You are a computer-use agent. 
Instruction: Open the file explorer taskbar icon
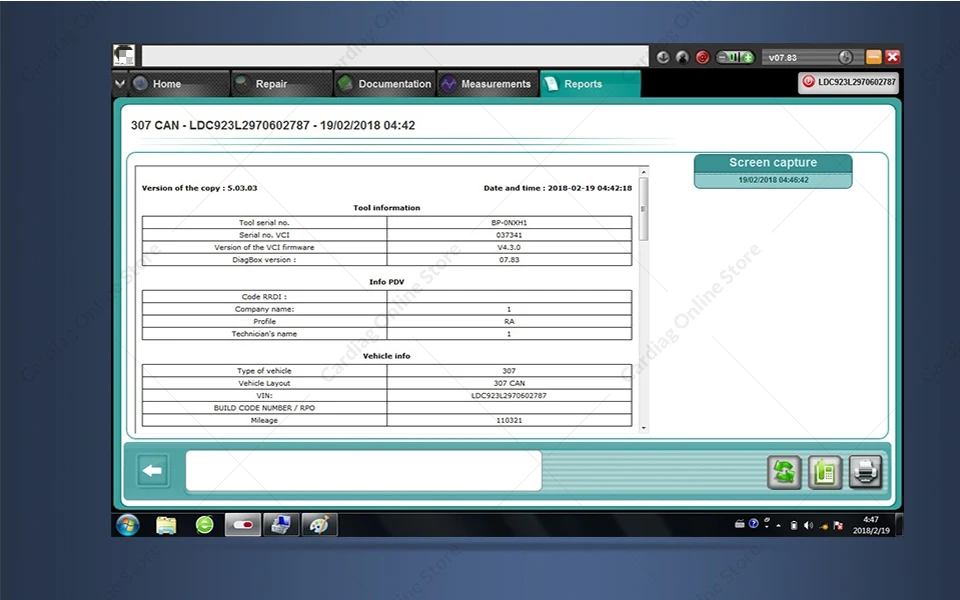point(166,525)
